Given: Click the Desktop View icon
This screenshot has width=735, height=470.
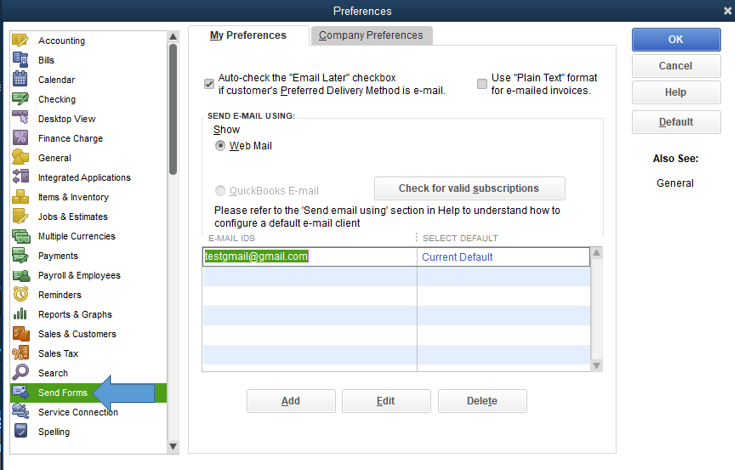Looking at the screenshot, I should coord(20,118).
